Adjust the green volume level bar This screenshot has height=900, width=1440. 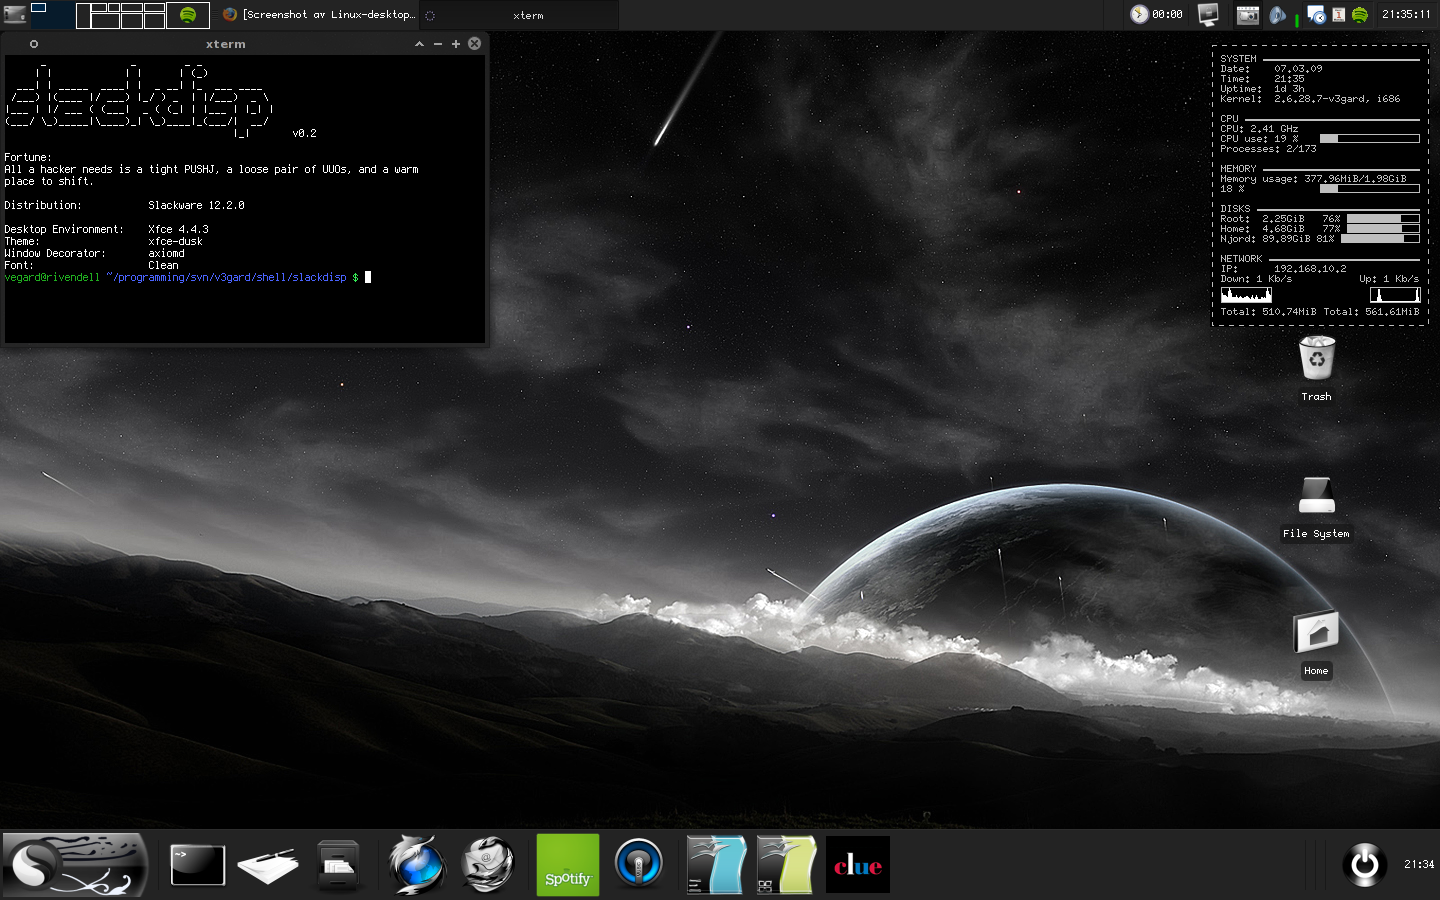[x=1297, y=19]
